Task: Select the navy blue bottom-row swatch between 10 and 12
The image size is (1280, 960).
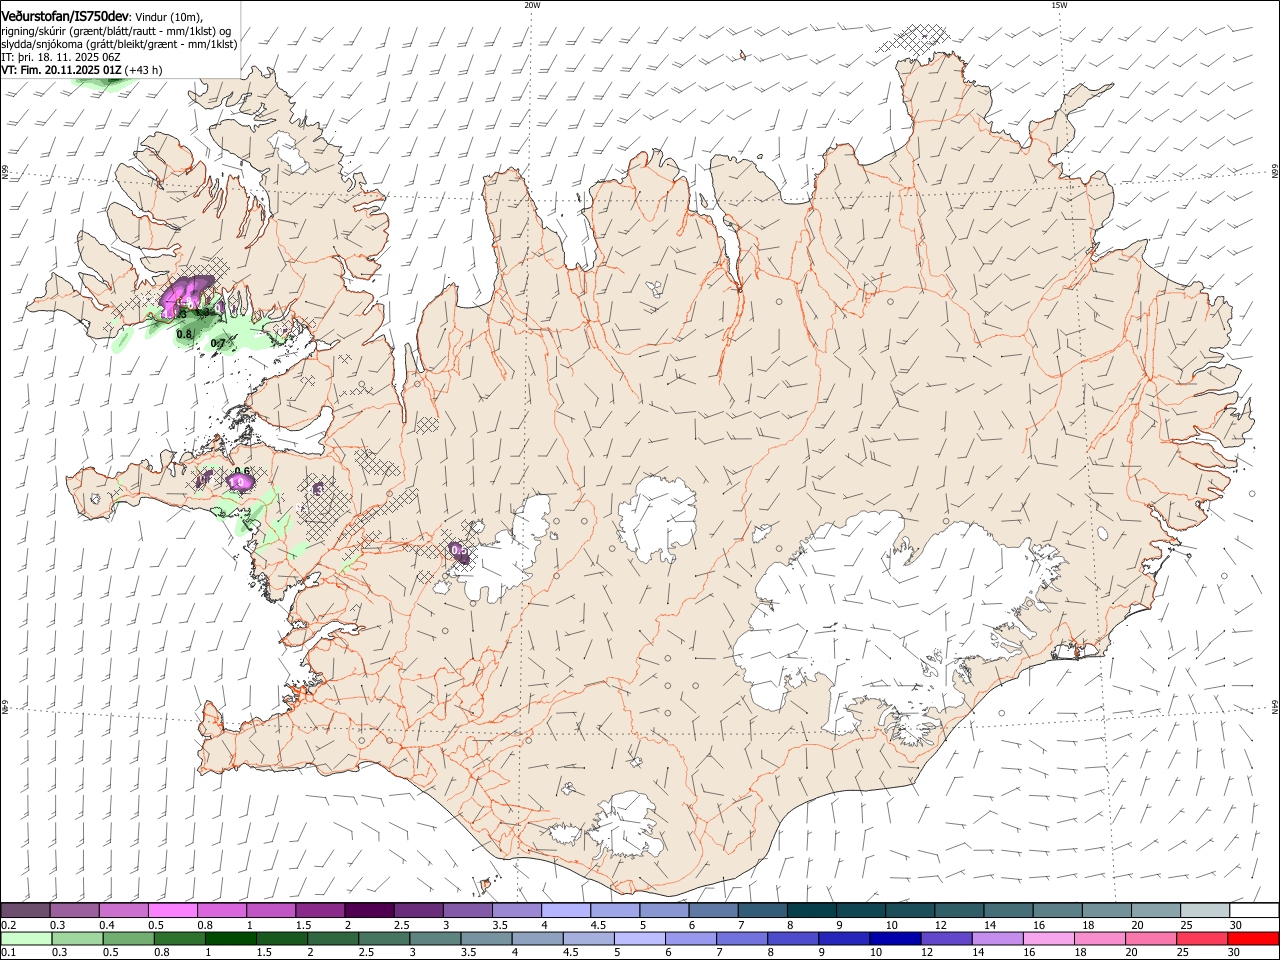Action: pos(895,938)
